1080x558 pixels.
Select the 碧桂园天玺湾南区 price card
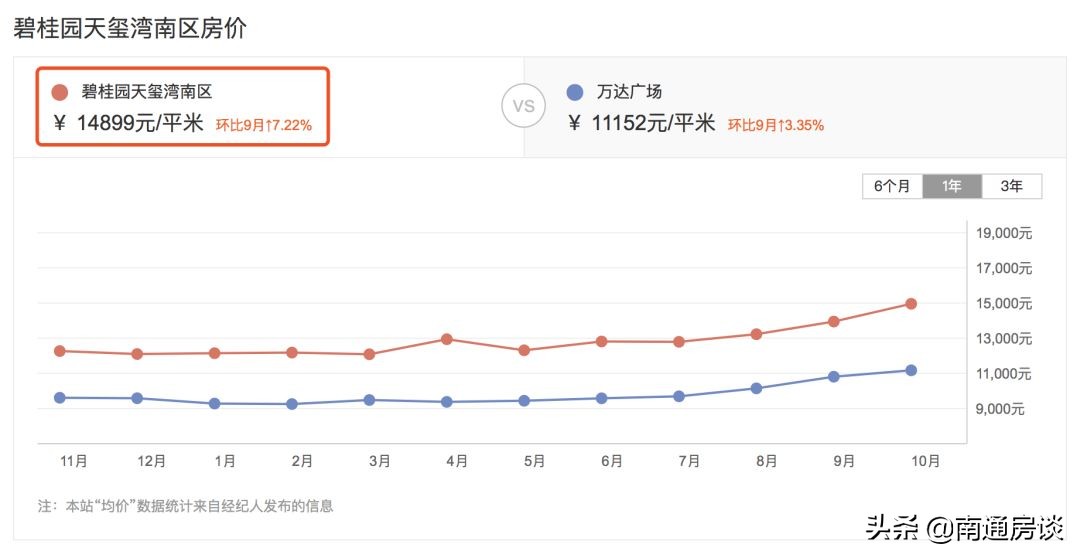click(x=183, y=107)
